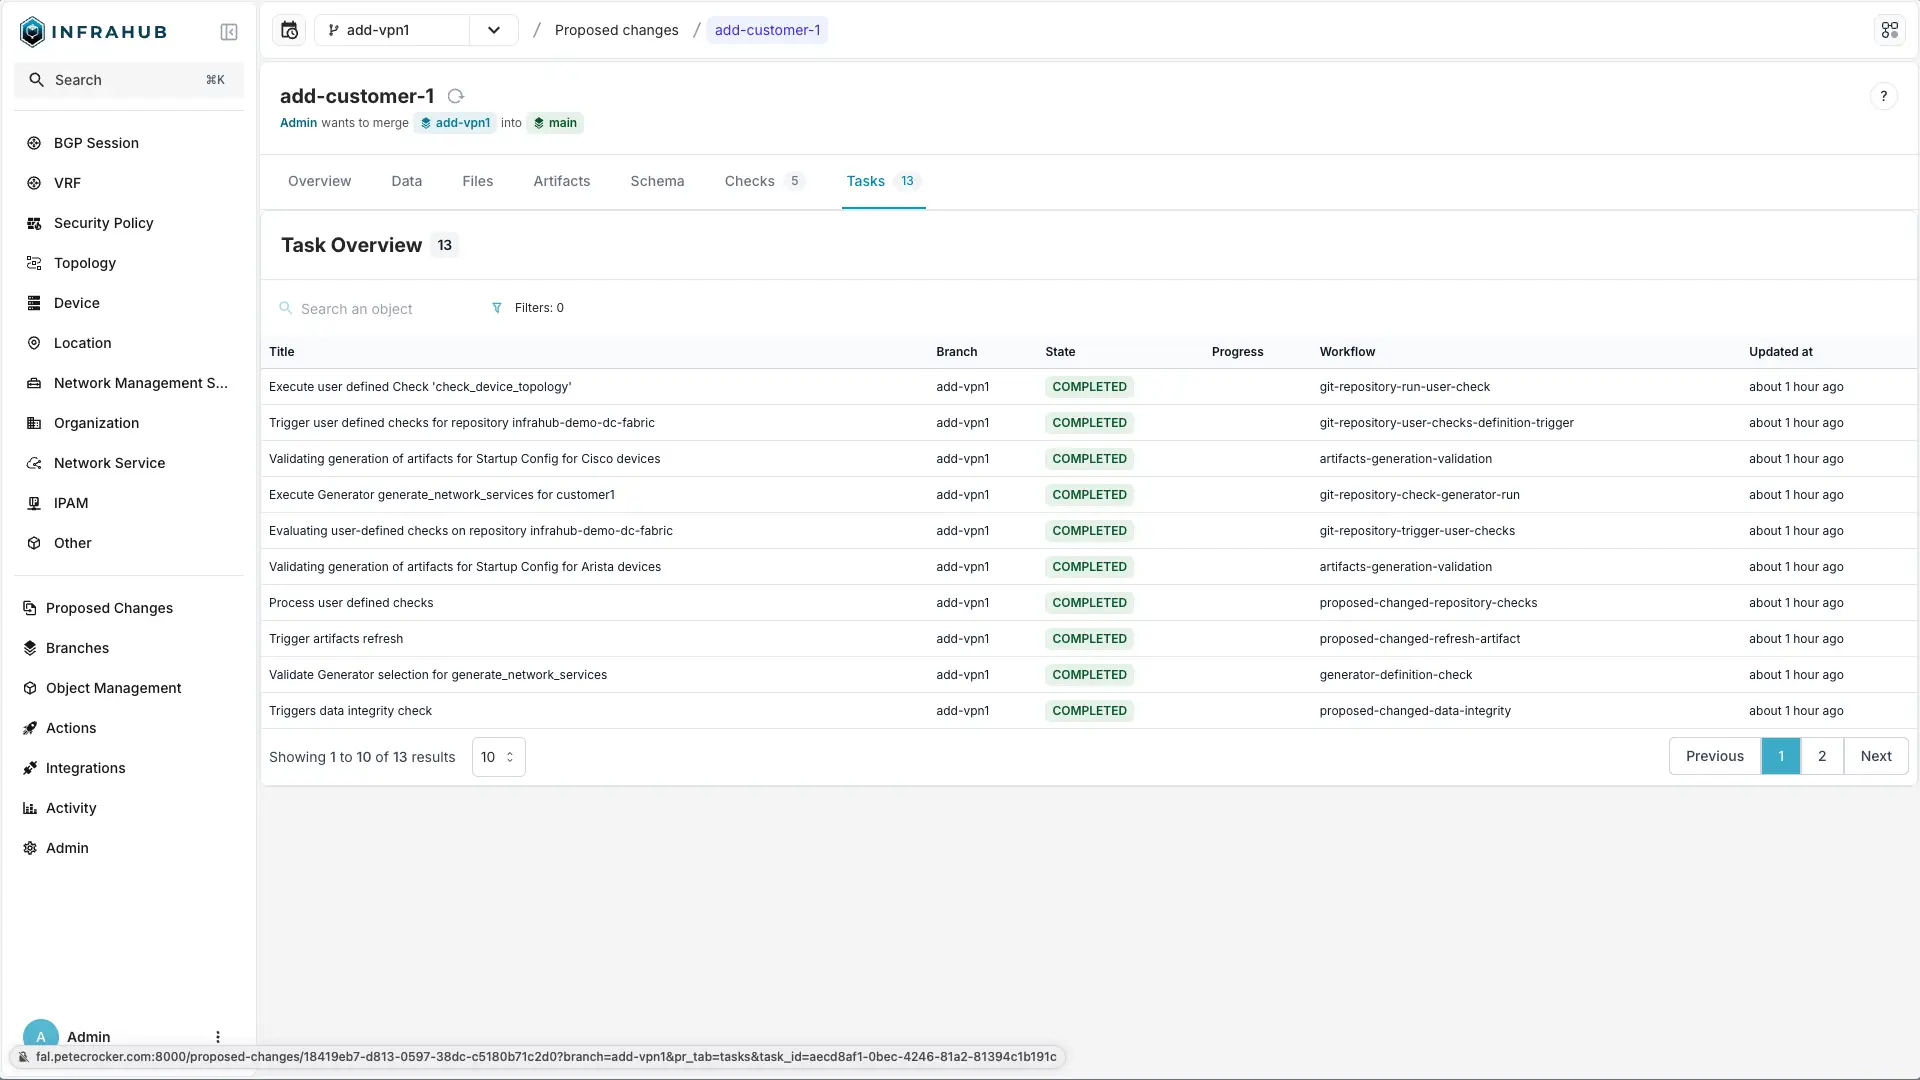The height and width of the screenshot is (1080, 1920).
Task: Click the Workflow column header
Action: [1347, 352]
